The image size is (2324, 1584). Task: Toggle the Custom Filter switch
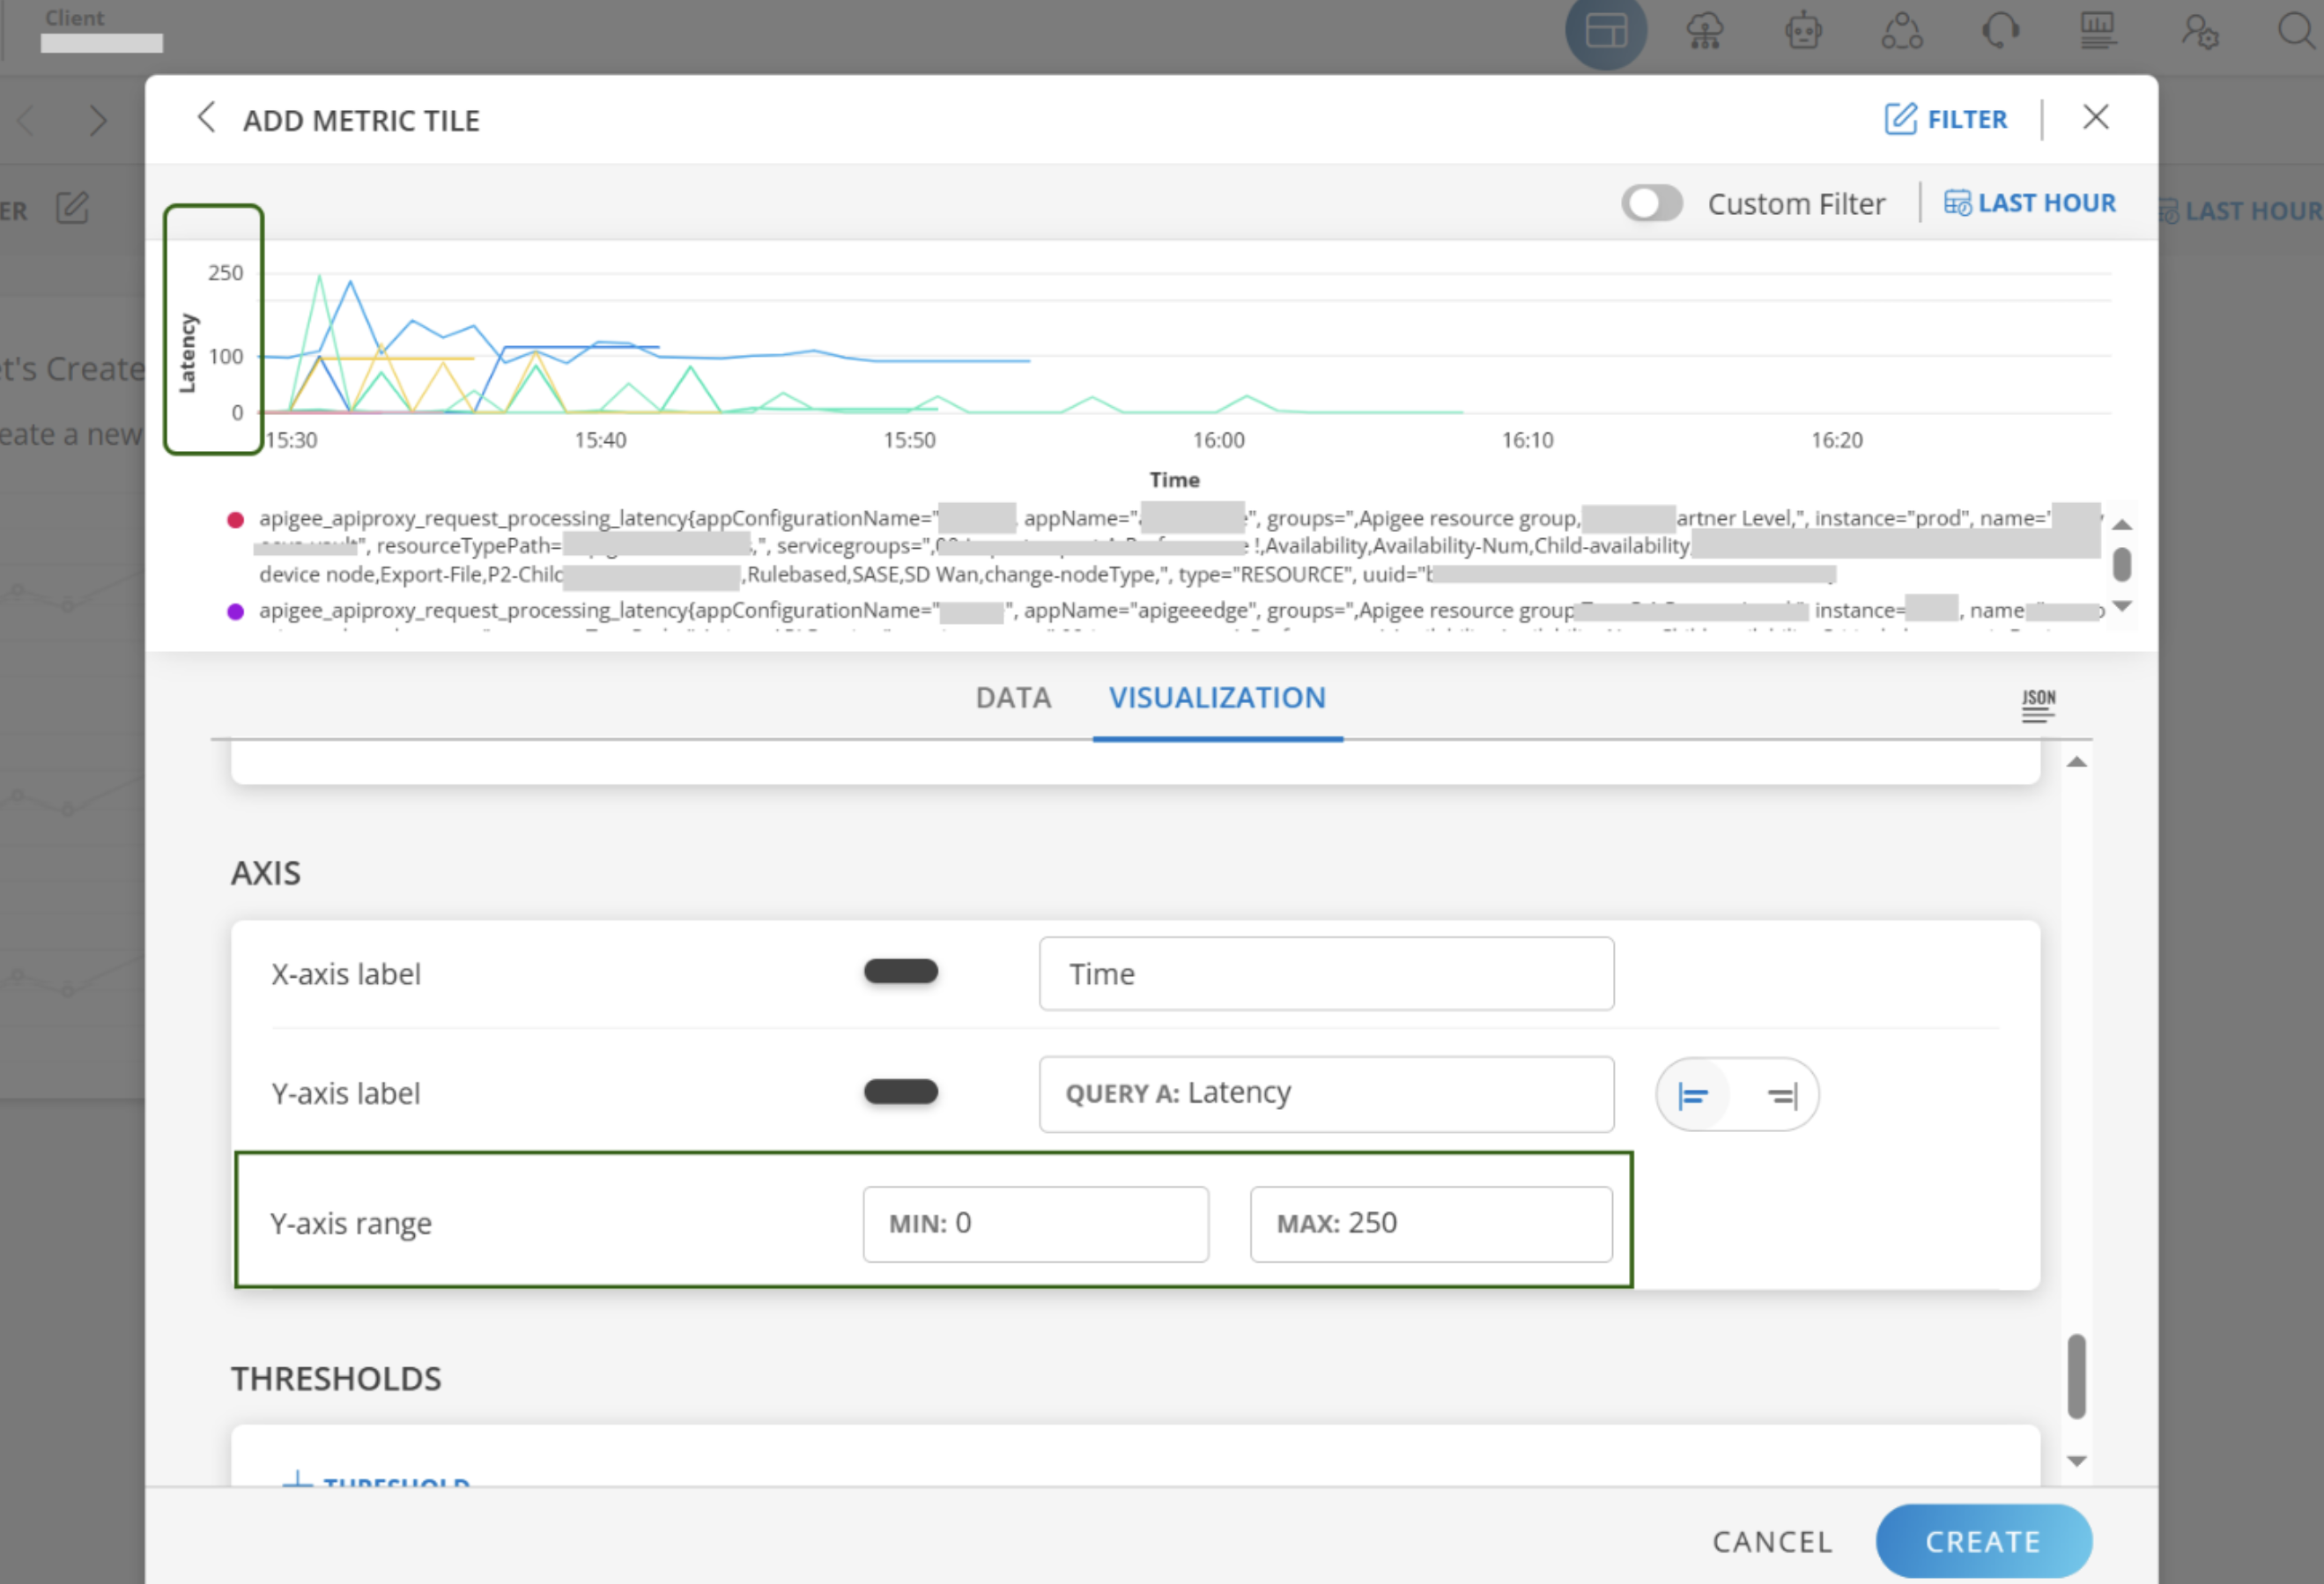click(x=1652, y=203)
